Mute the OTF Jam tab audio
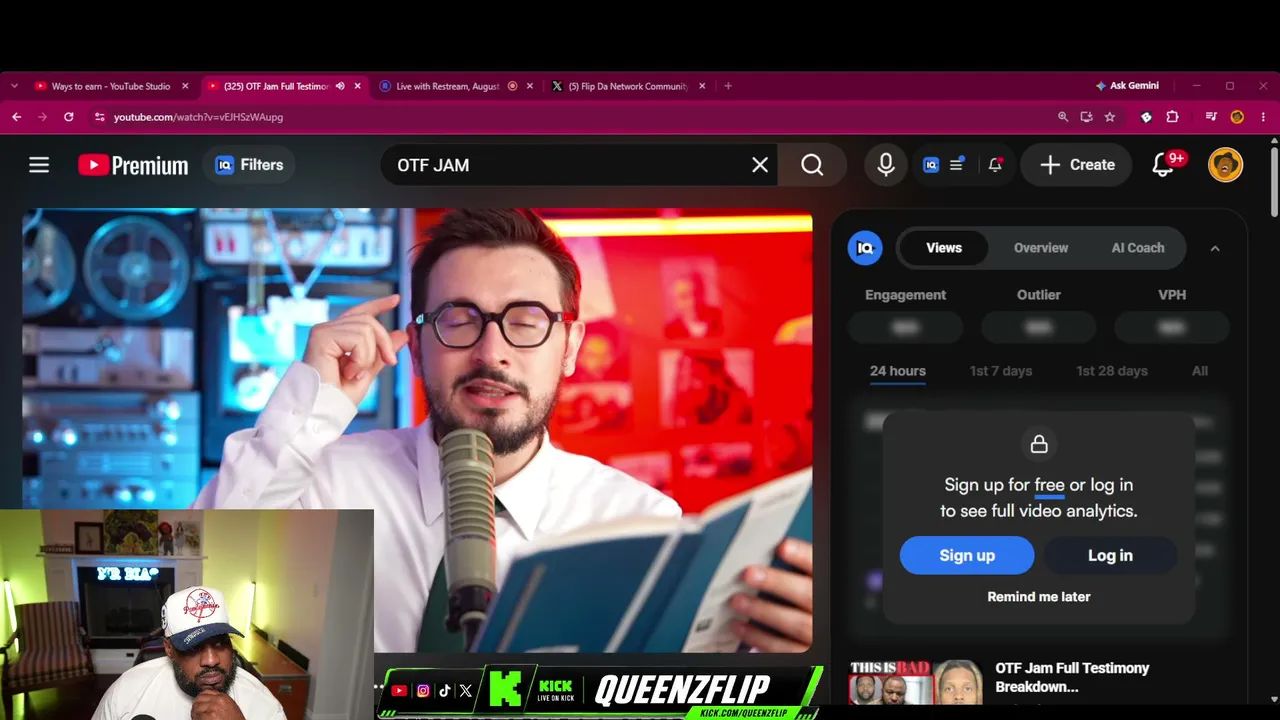 click(340, 86)
